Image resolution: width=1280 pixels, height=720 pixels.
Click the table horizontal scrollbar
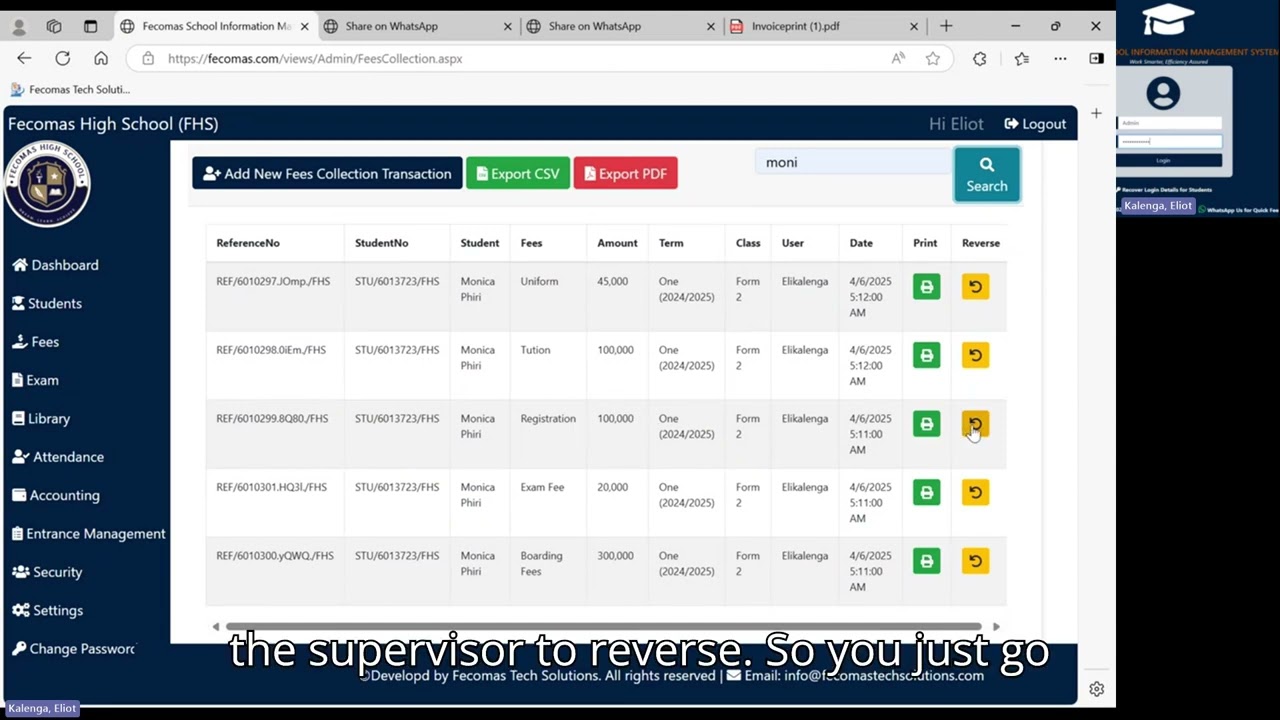pos(605,627)
